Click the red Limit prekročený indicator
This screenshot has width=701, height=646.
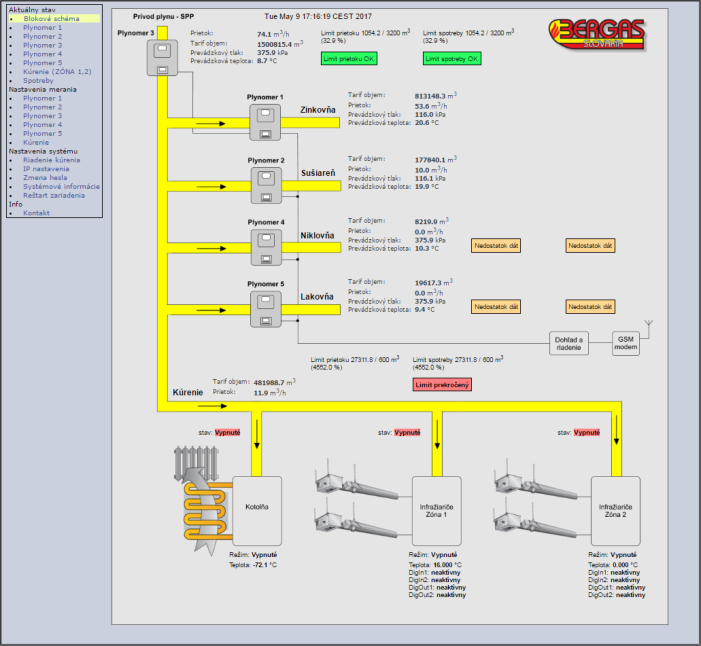(x=441, y=384)
